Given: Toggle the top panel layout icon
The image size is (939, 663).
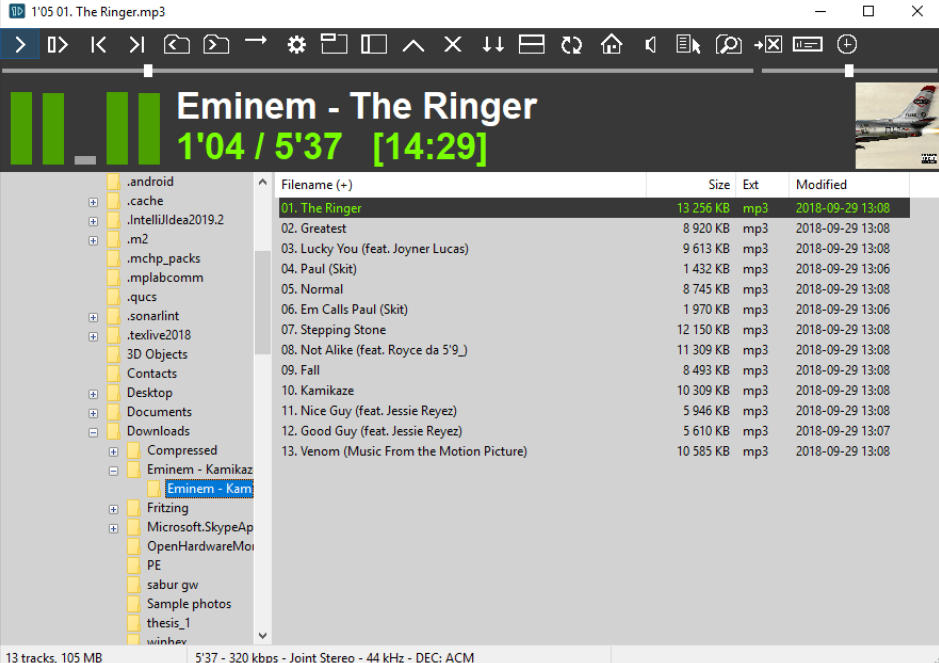Looking at the screenshot, I should (334, 44).
